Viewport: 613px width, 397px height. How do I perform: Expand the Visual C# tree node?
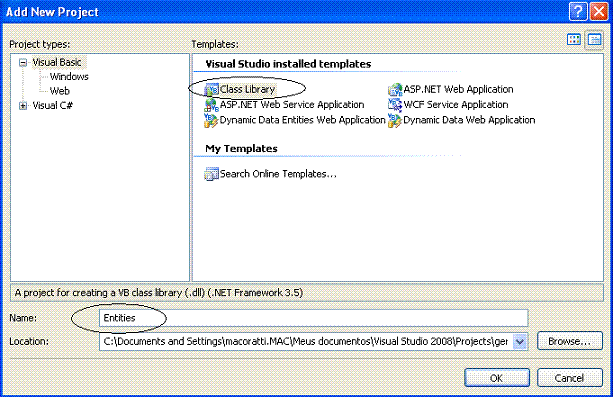[x=23, y=106]
